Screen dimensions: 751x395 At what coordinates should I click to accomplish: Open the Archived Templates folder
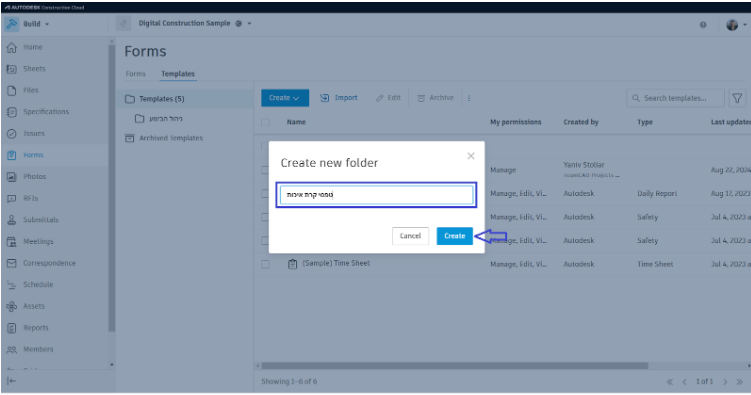171,138
